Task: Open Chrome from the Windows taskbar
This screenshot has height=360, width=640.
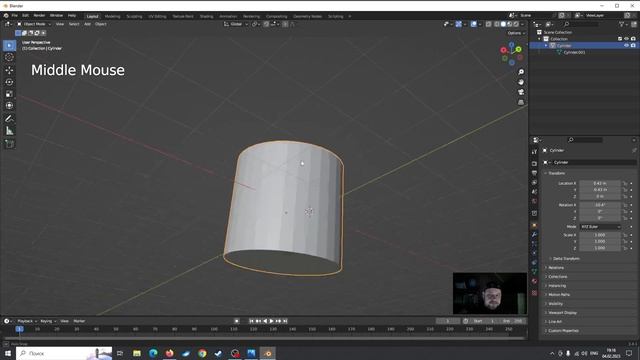Action: [202, 353]
